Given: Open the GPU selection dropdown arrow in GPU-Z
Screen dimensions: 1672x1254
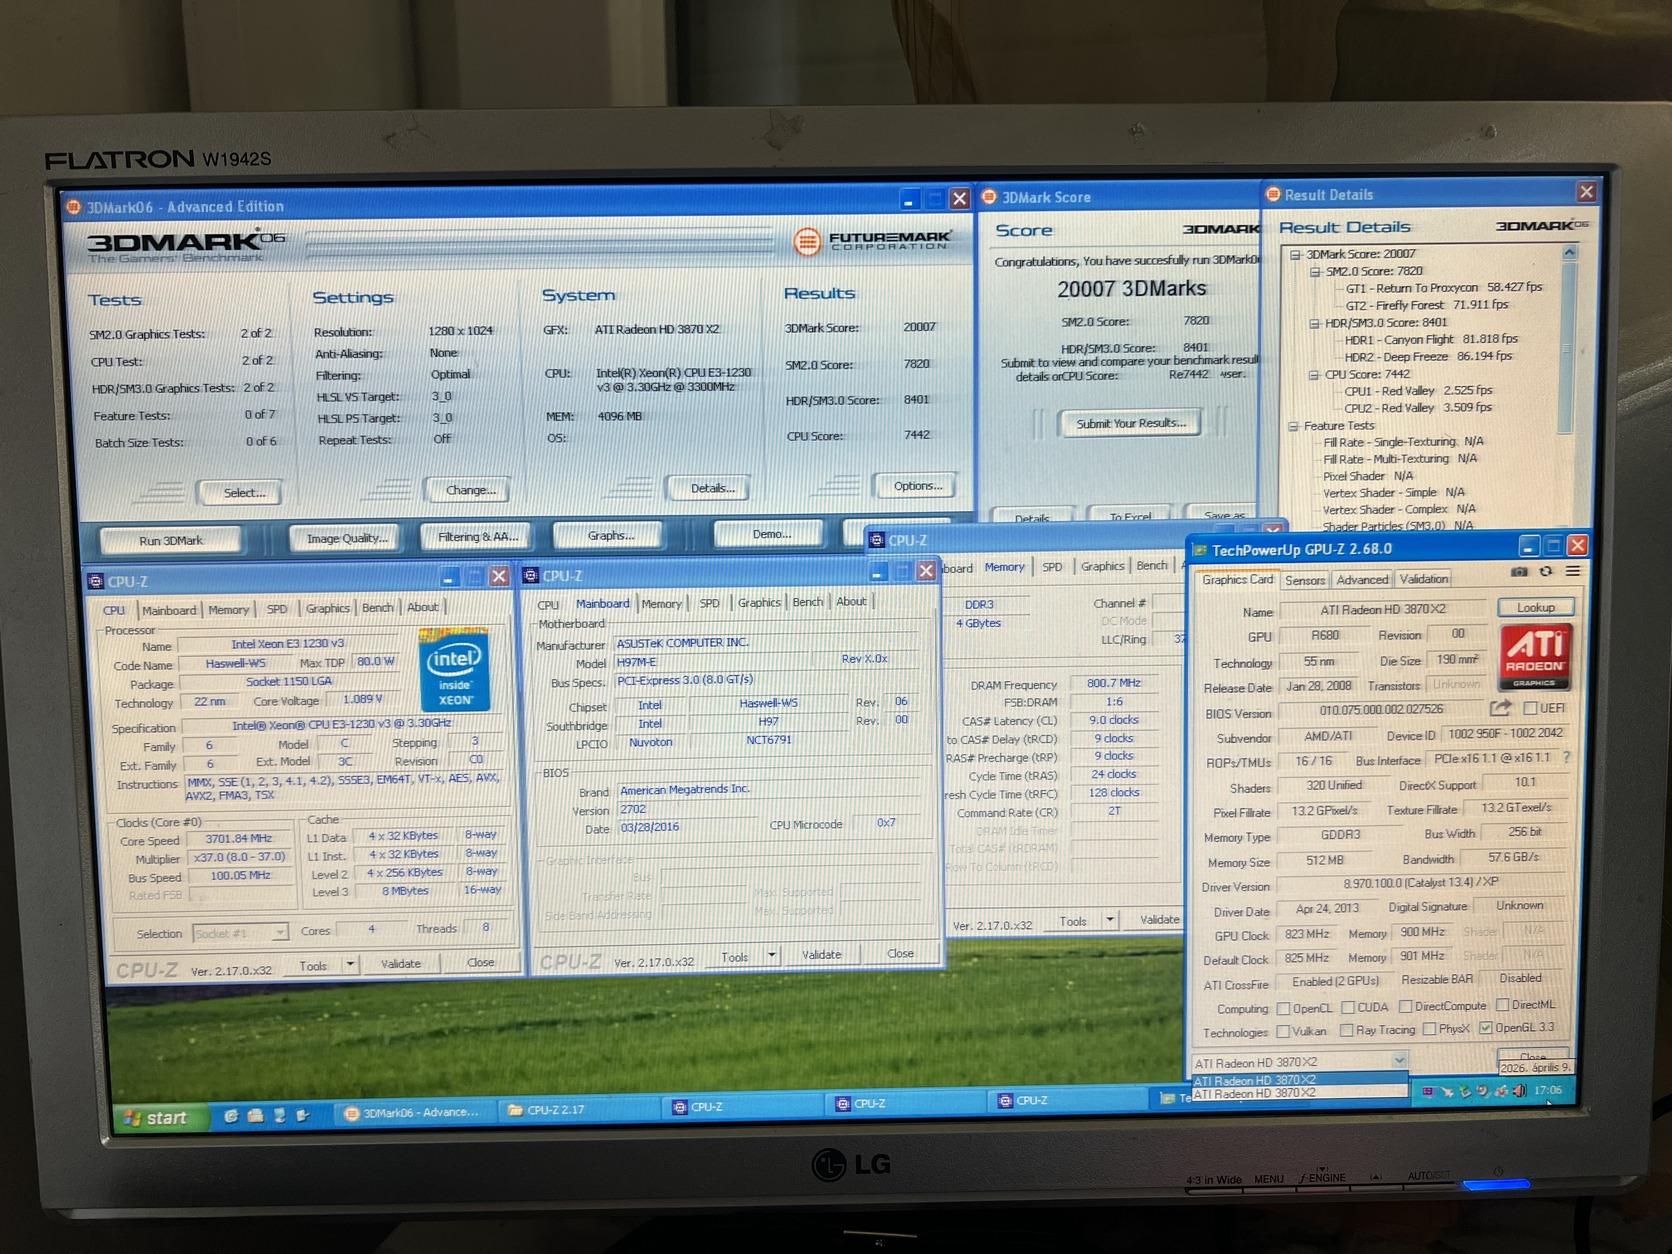Looking at the screenshot, I should tap(1399, 1060).
